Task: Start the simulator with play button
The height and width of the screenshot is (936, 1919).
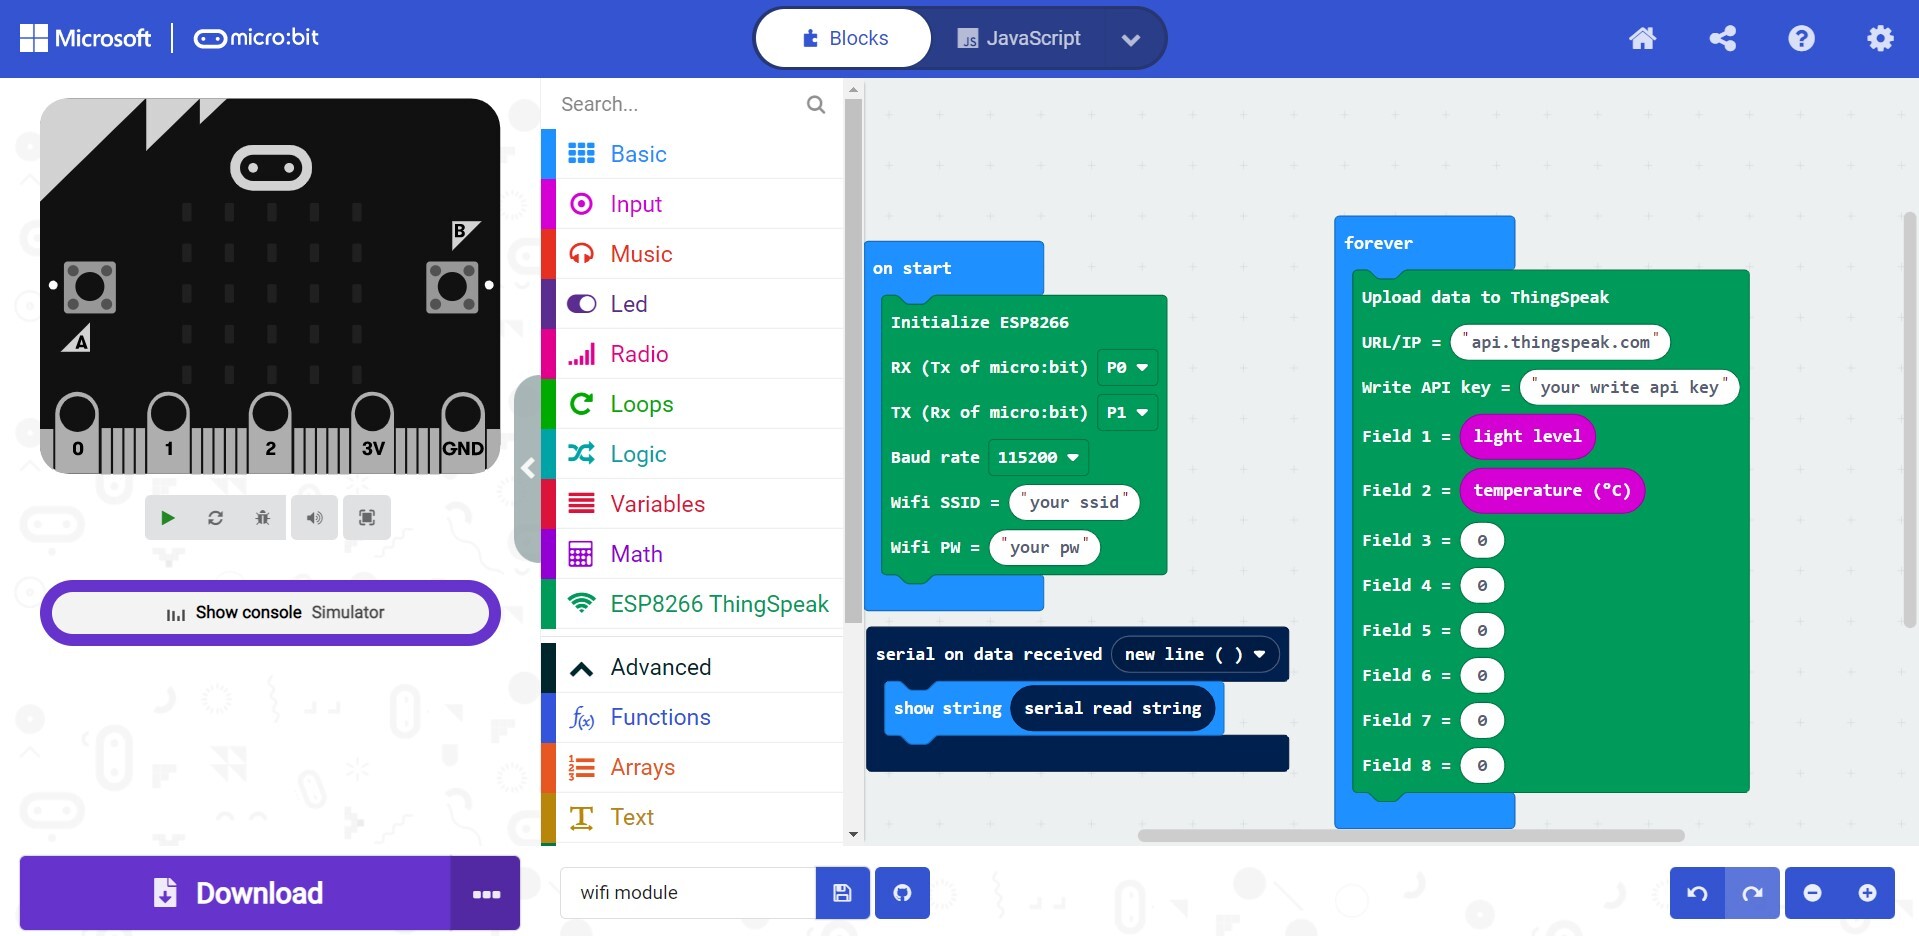Action: [168, 517]
